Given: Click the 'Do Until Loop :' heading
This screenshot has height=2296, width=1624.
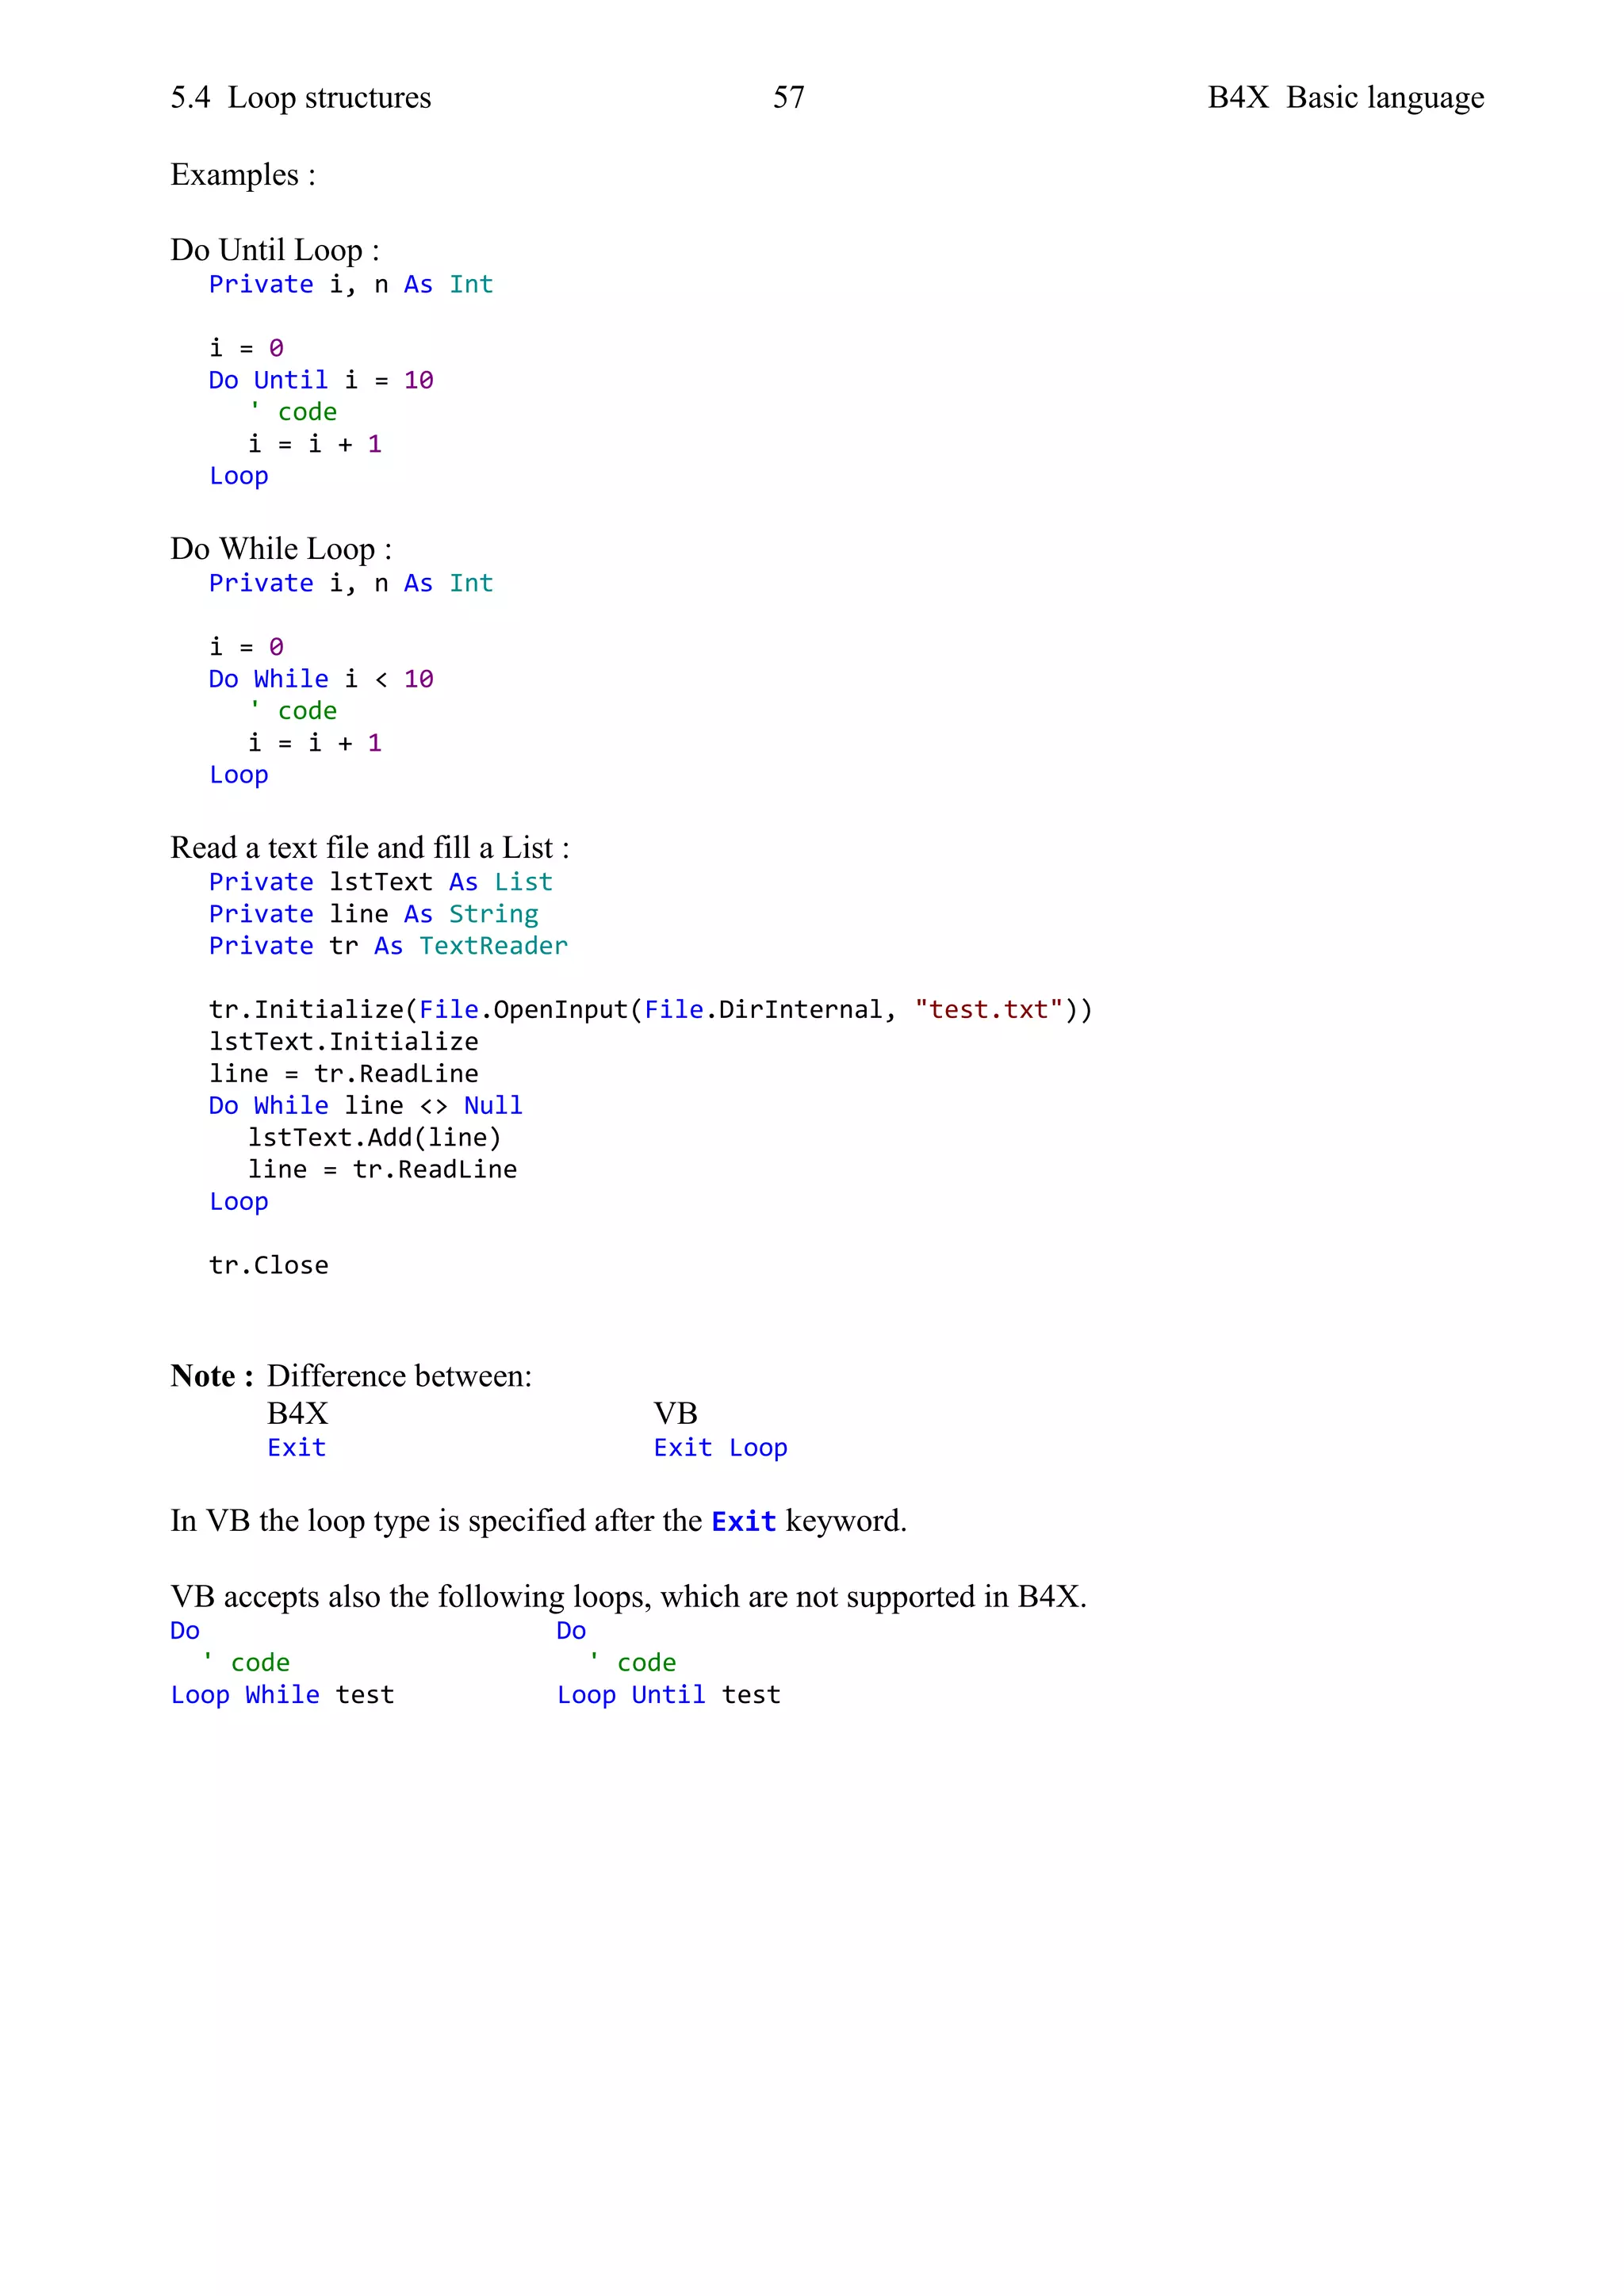Looking at the screenshot, I should click(x=275, y=250).
